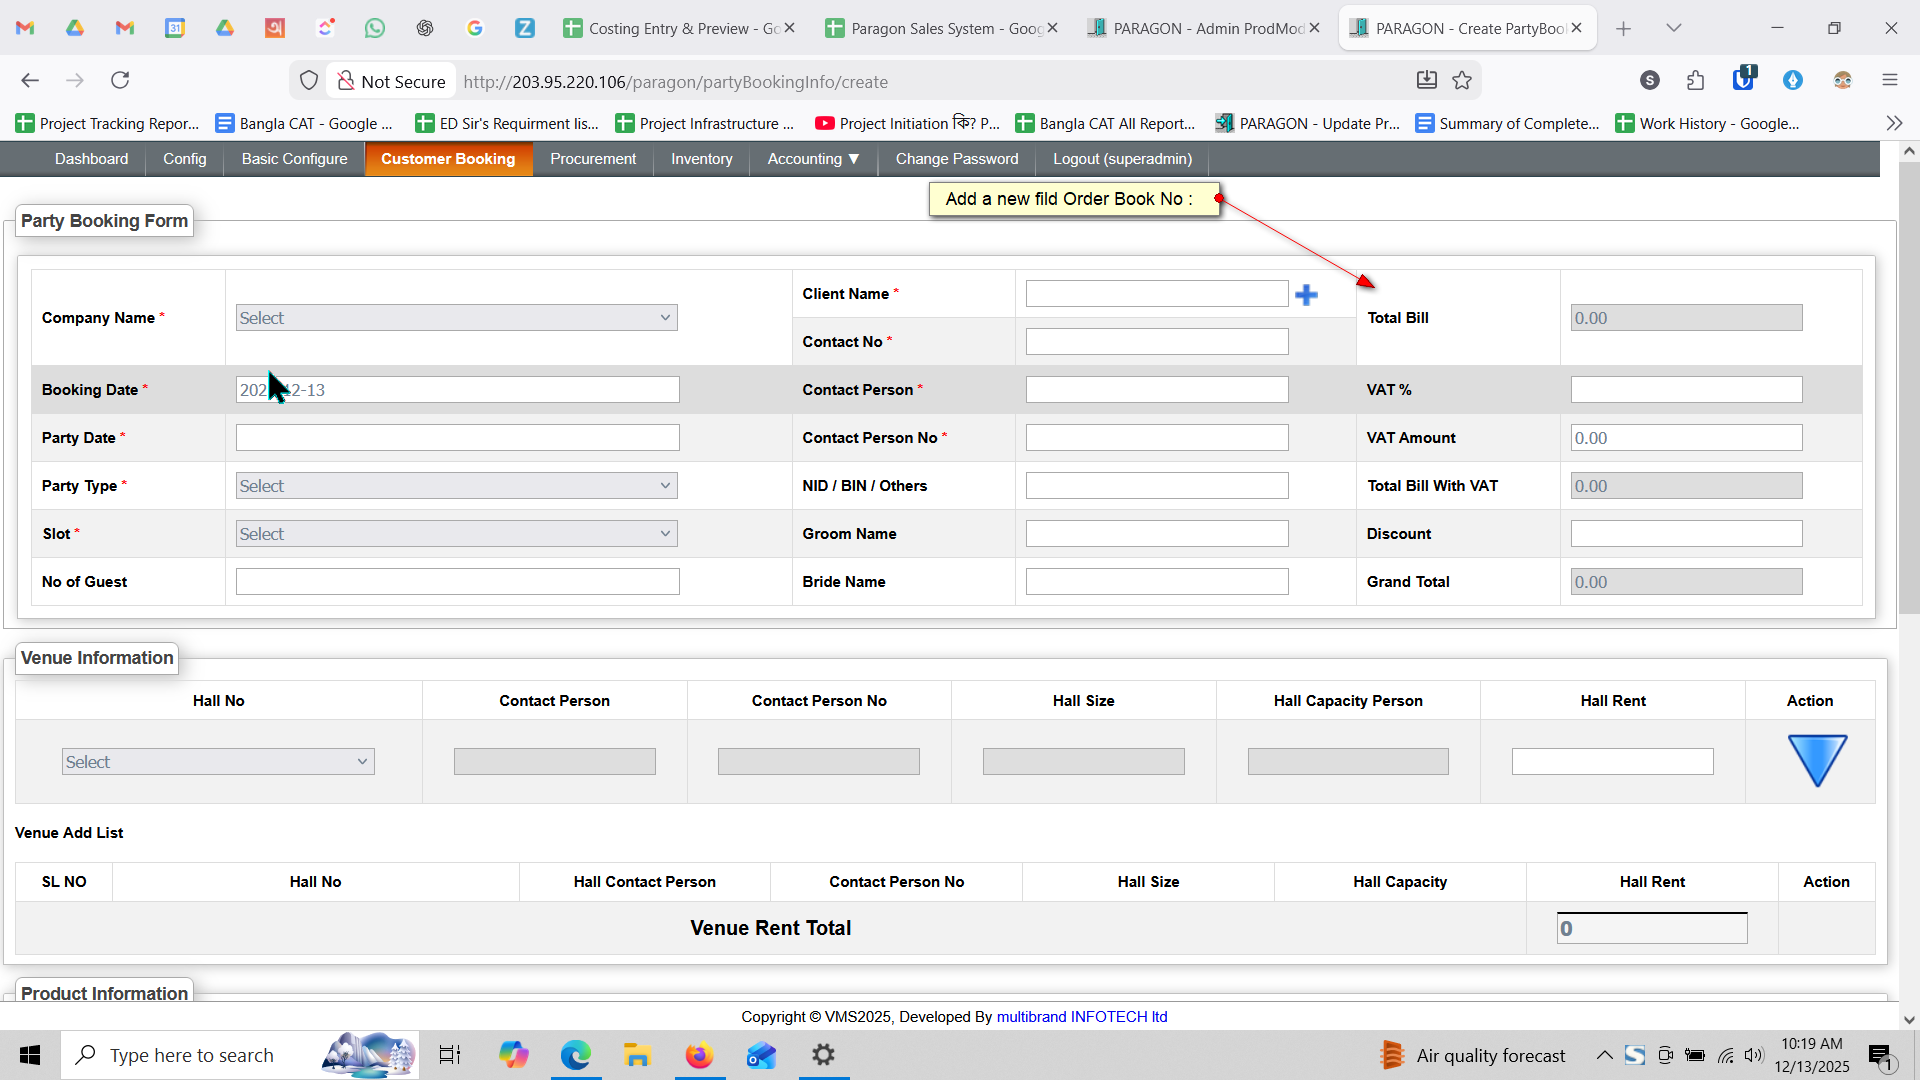
Task: Bookmark page with the star icon
Action: (1462, 81)
